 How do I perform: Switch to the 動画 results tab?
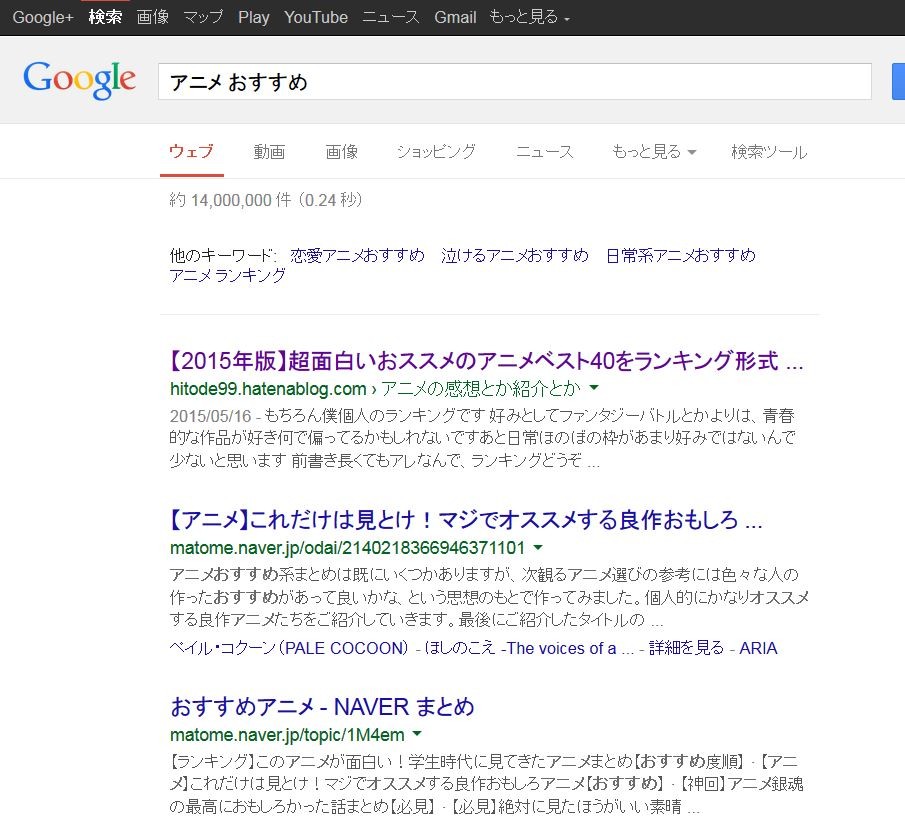coord(269,152)
